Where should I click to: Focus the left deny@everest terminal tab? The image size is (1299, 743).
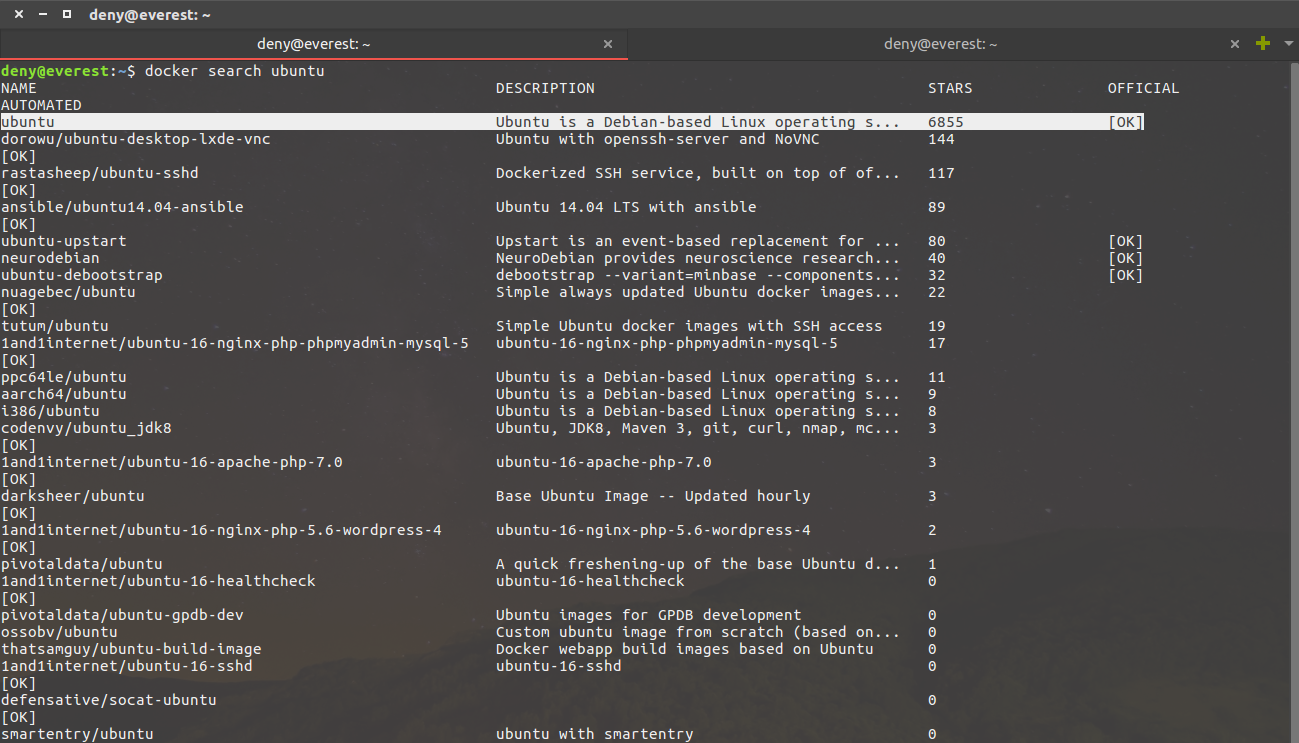314,43
